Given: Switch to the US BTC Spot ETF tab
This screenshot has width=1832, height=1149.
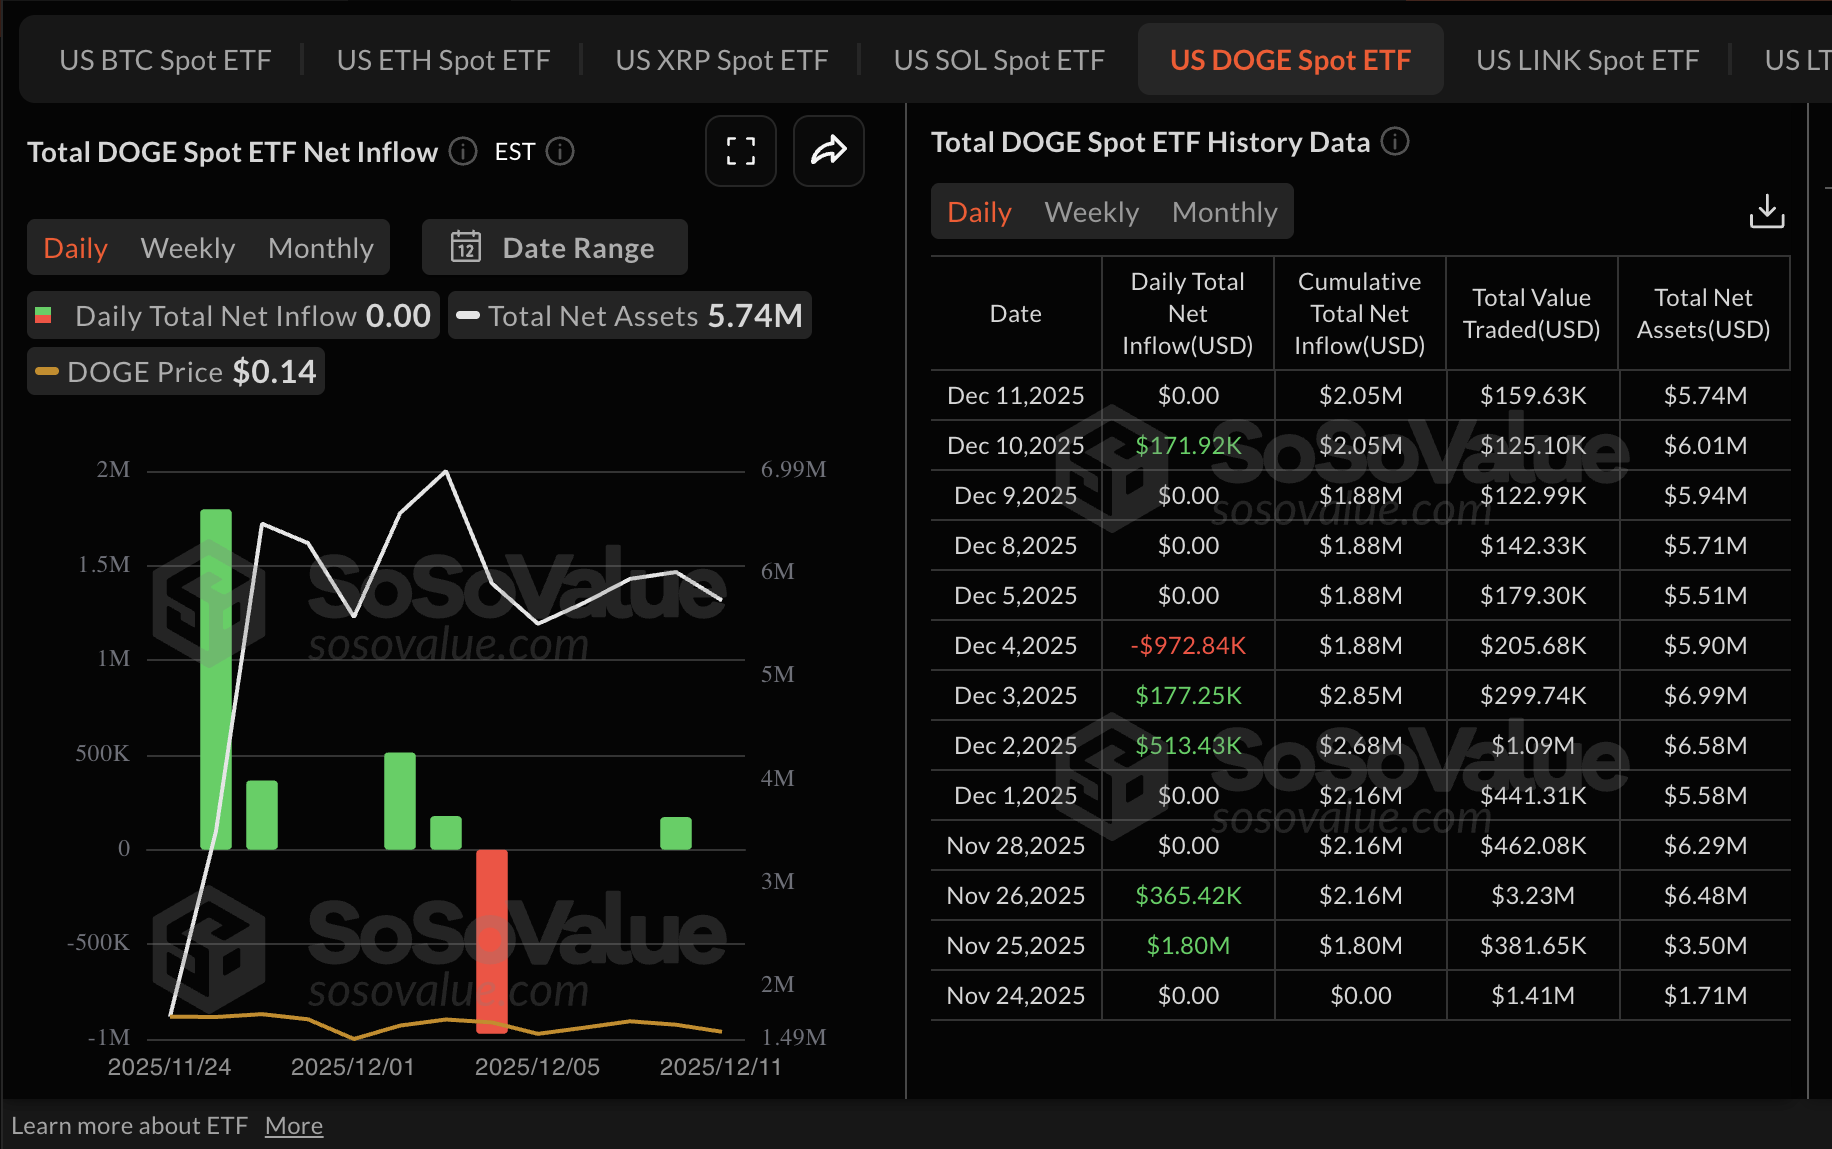Looking at the screenshot, I should coord(165,59).
